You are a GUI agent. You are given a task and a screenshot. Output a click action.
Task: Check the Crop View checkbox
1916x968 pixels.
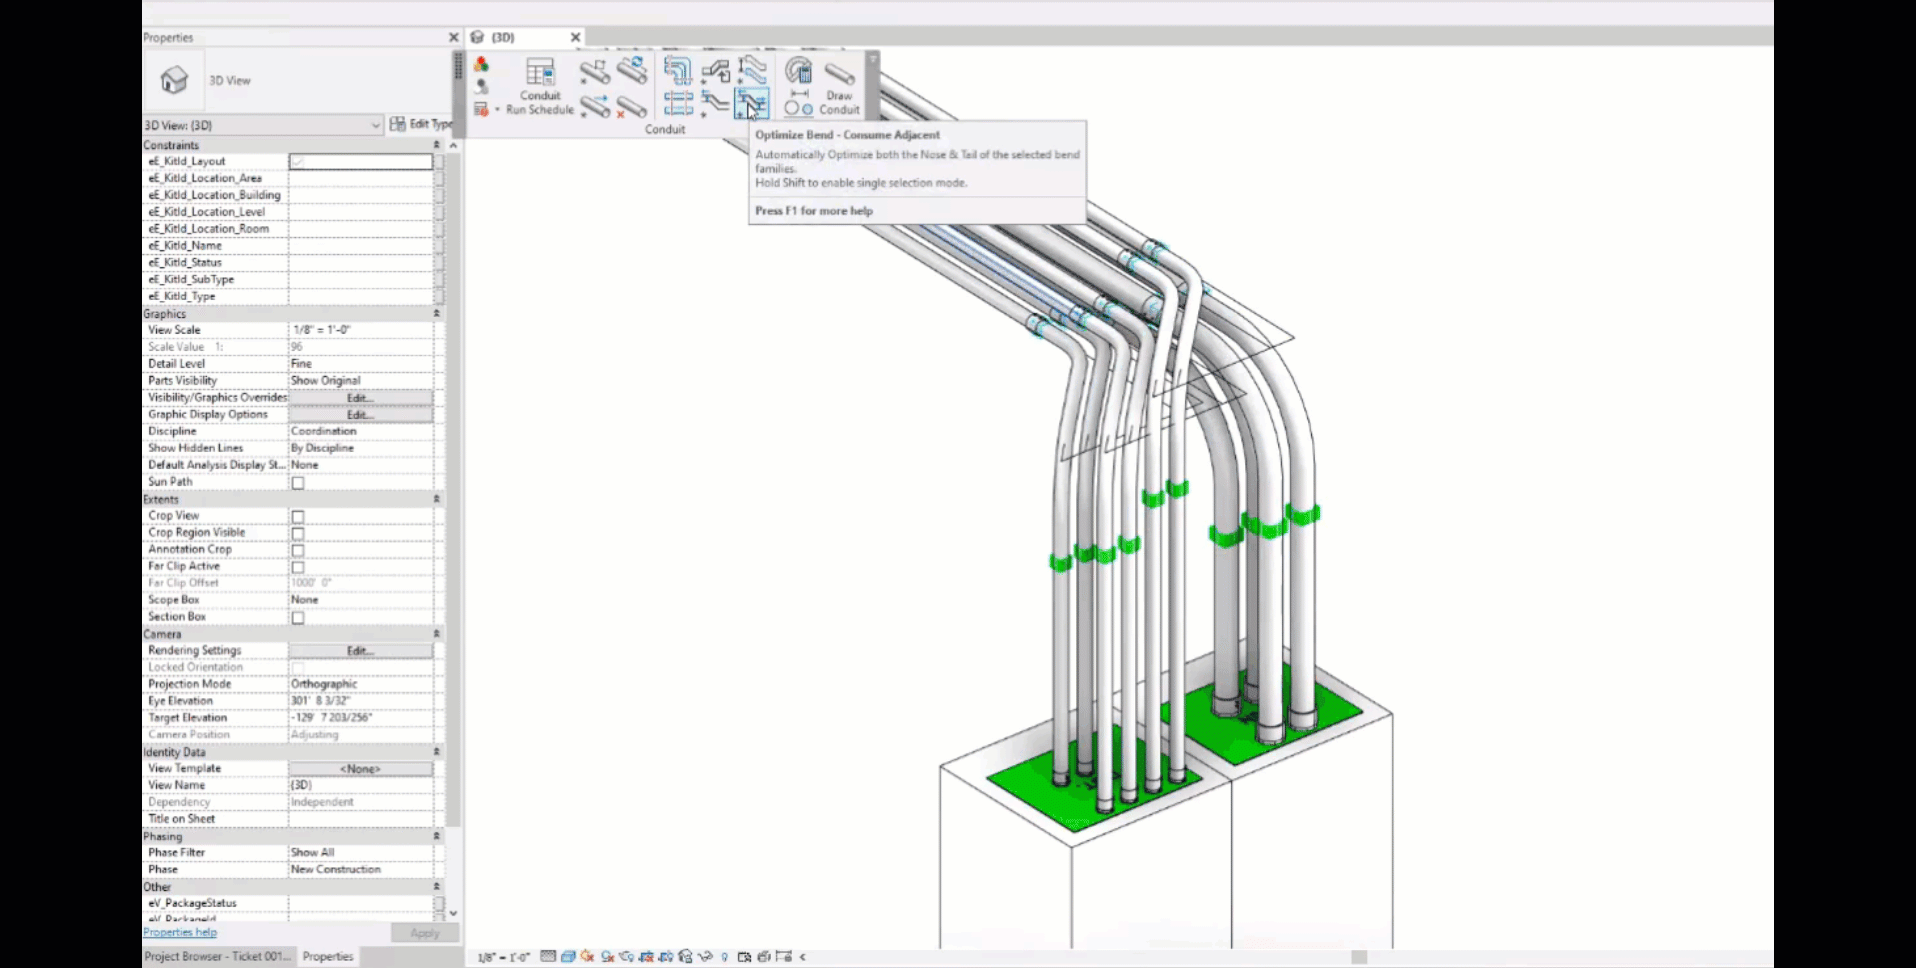pos(298,517)
